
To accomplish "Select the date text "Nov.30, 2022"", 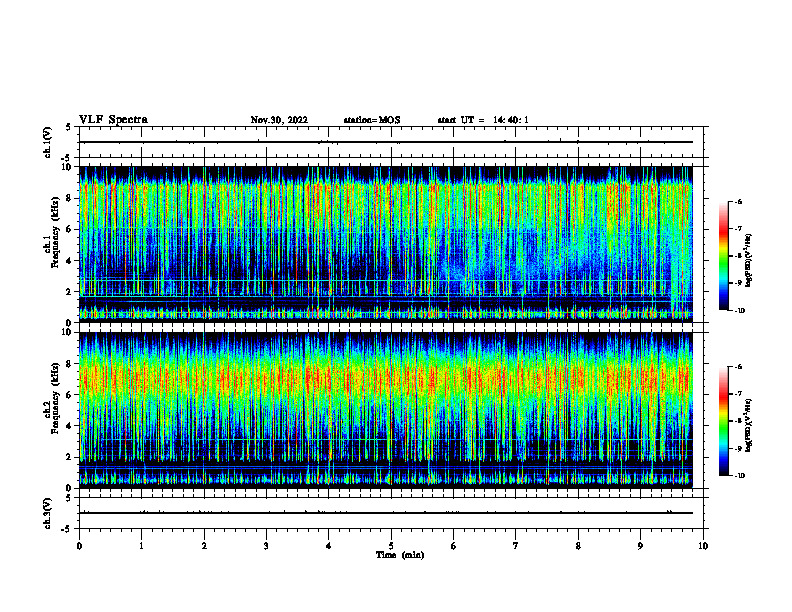I will coord(279,120).
